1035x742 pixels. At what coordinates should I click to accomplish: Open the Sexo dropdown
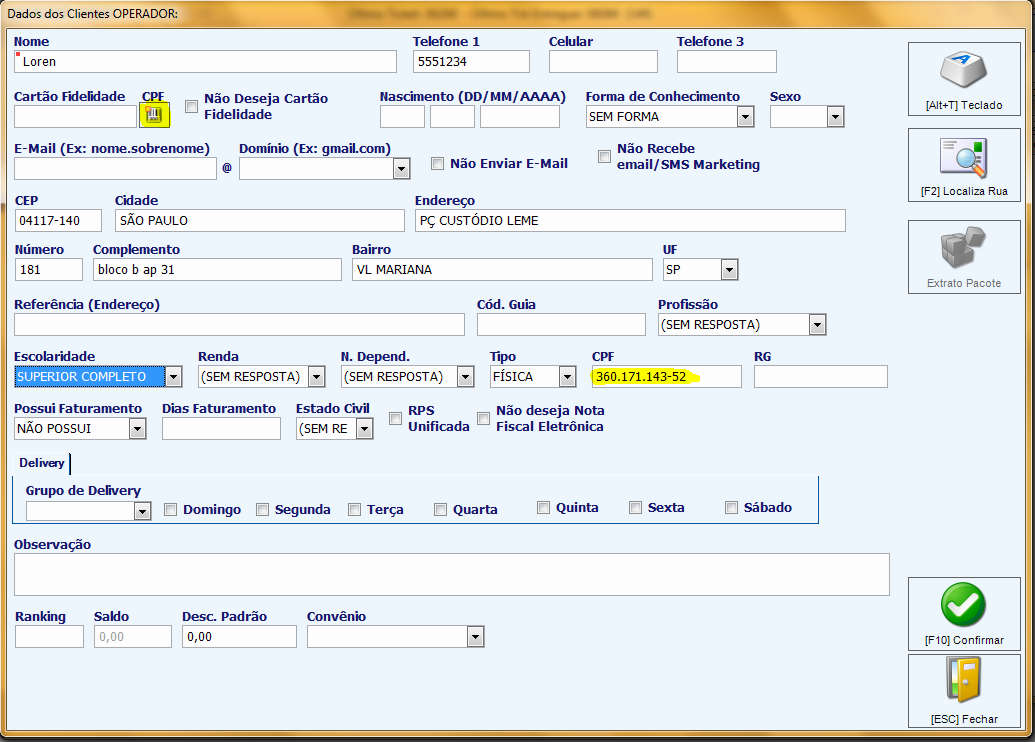[835, 117]
